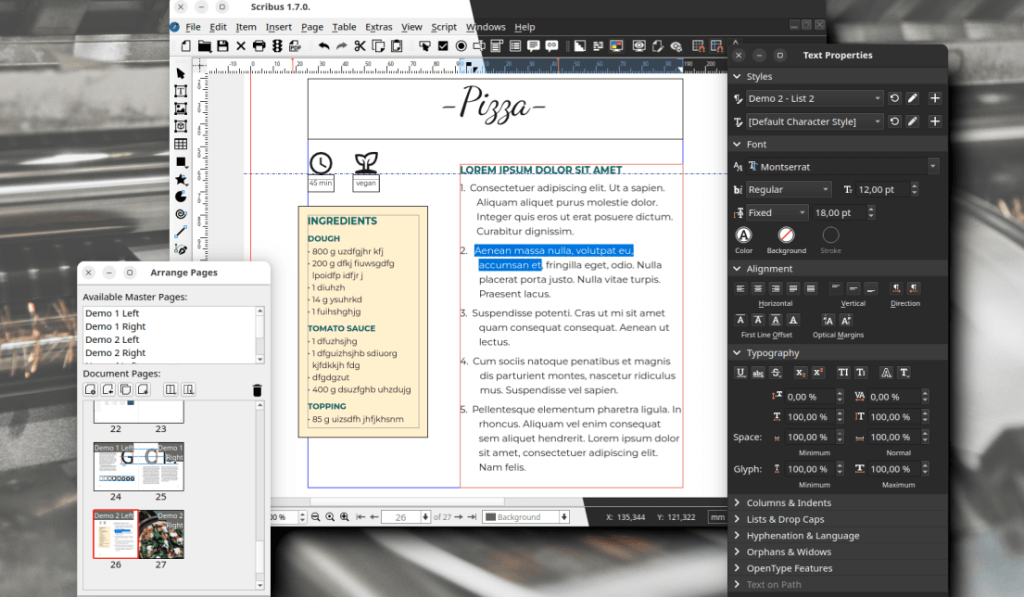
Task: Open the Extras menu
Action: pos(378,27)
